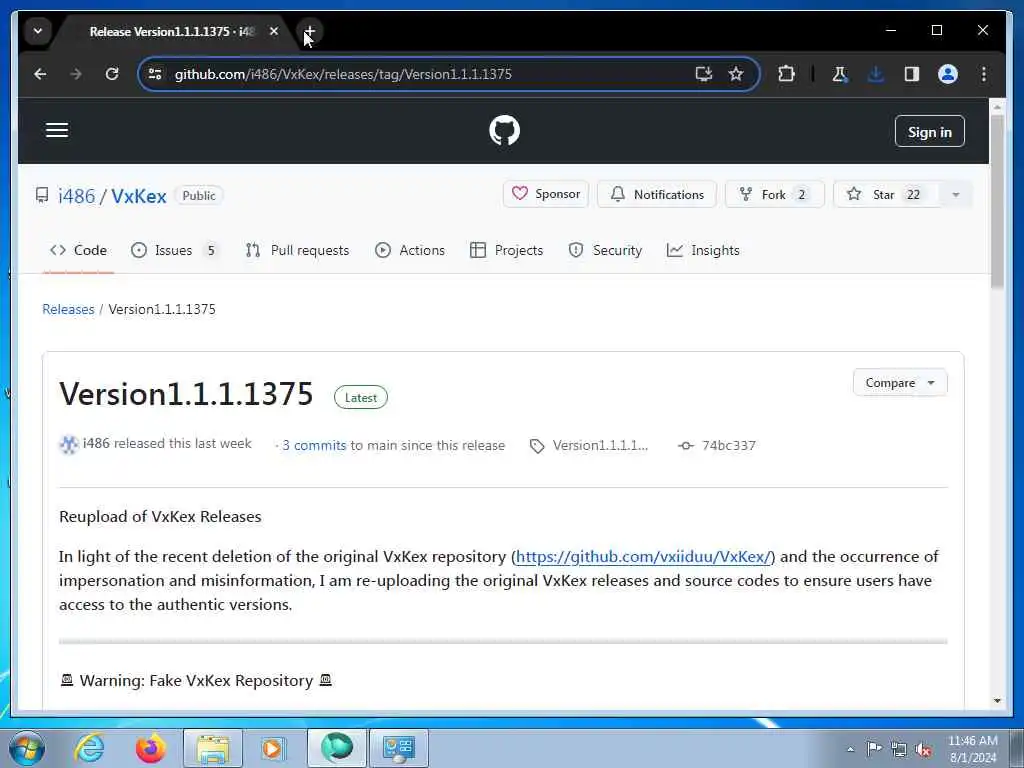Reload the current page
Screen dimensions: 1024x768
point(112,74)
